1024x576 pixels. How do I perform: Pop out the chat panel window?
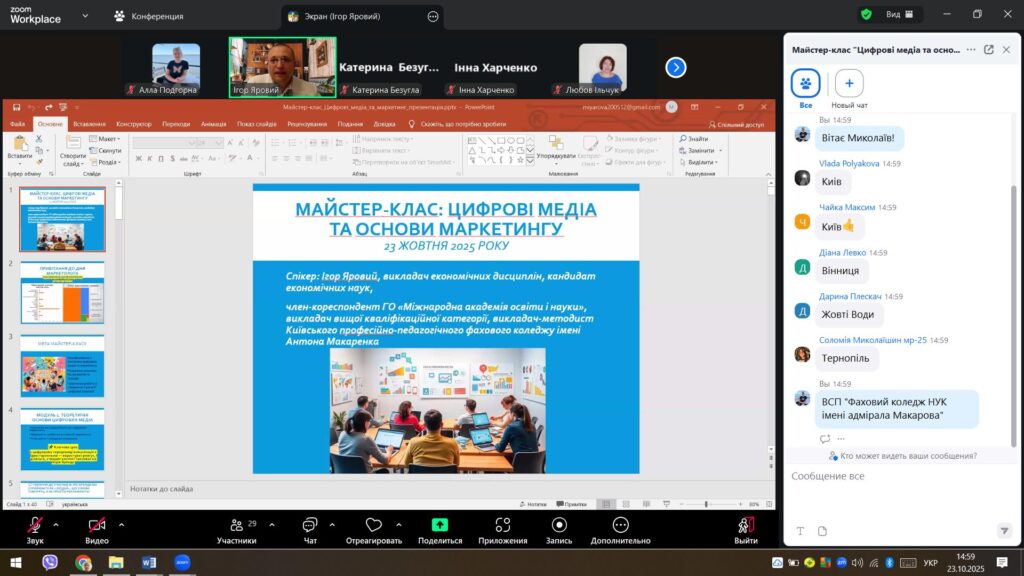point(989,49)
